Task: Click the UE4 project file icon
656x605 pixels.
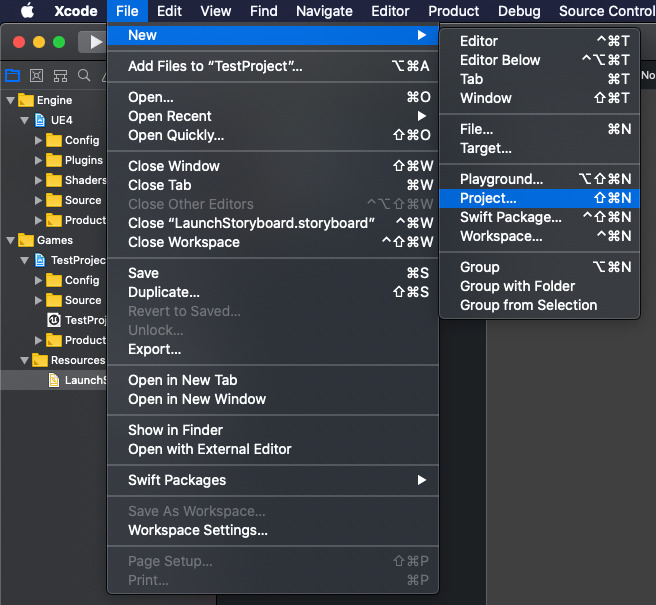Action: click(40, 120)
